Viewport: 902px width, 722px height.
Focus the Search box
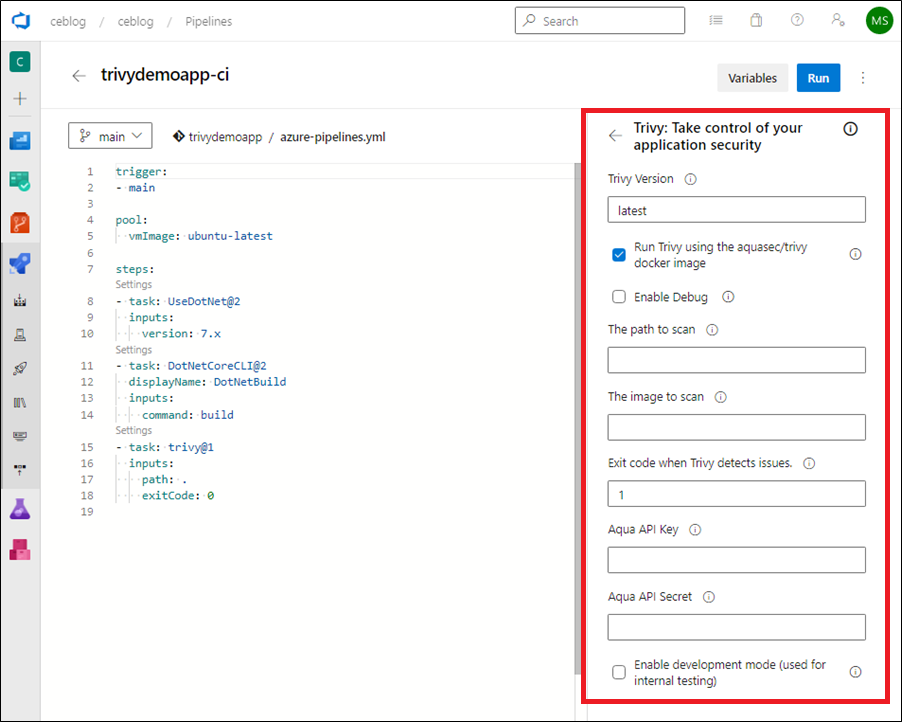[x=600, y=21]
